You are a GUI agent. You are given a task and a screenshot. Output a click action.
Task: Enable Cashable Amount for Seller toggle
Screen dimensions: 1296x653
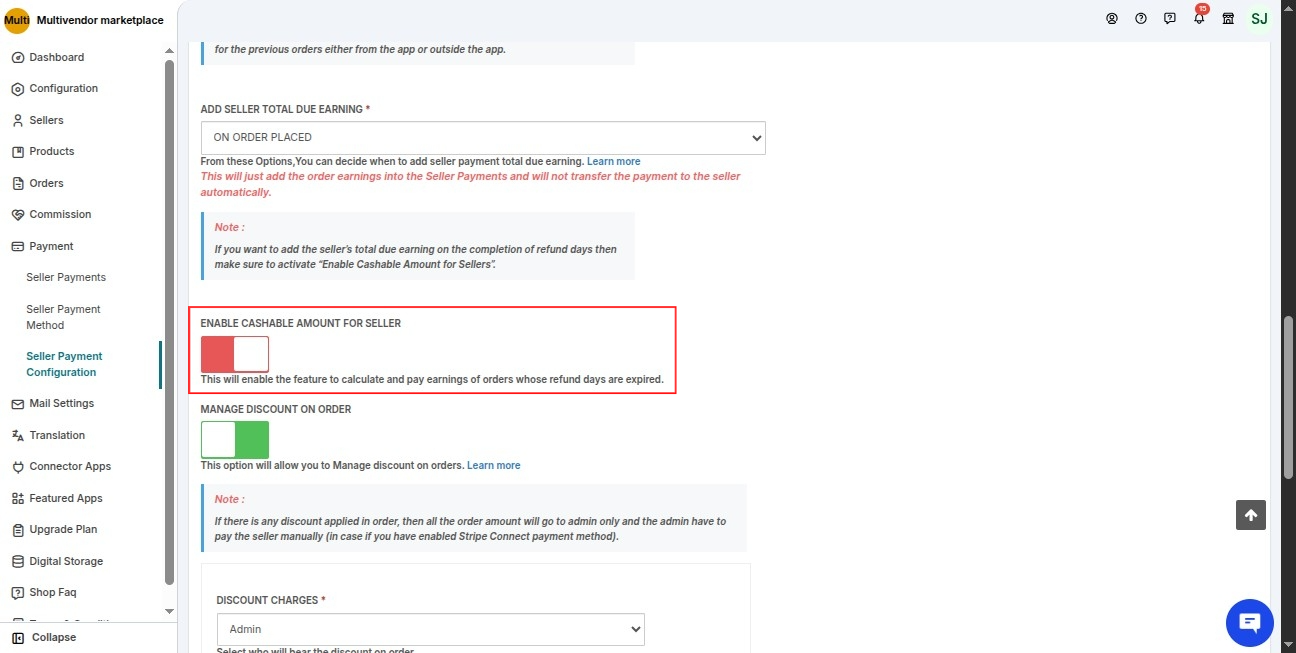click(234, 353)
